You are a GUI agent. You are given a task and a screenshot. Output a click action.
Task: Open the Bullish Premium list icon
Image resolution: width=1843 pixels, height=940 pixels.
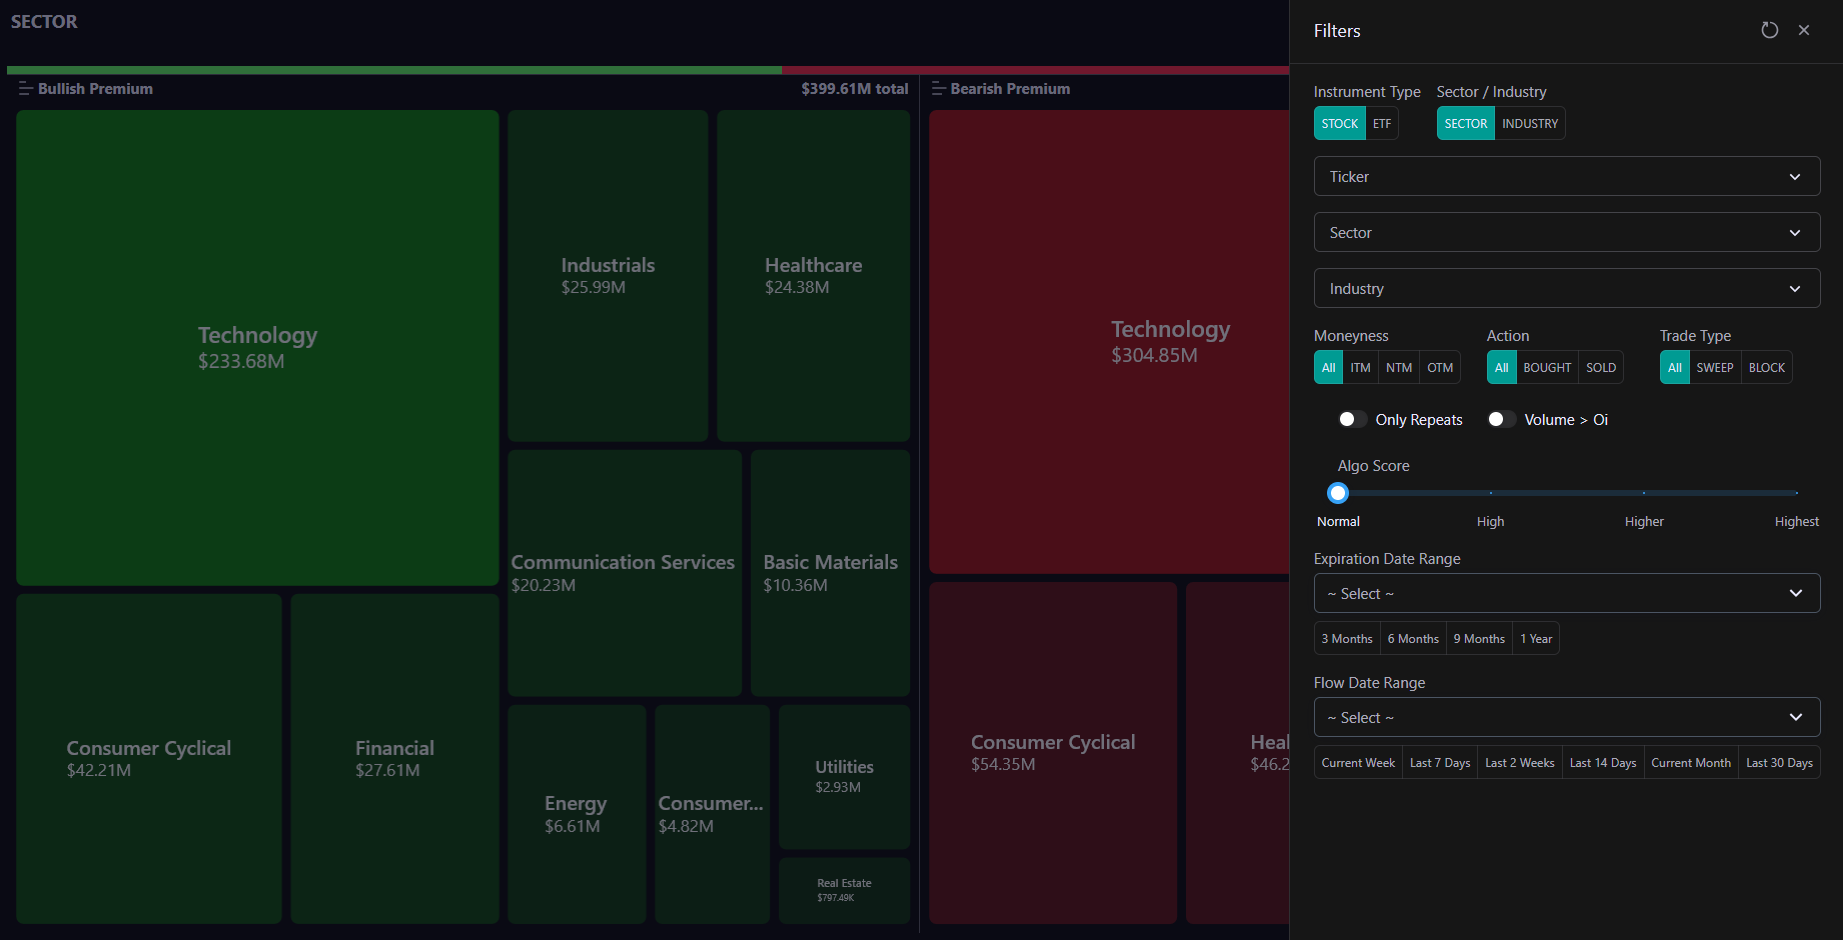[x=25, y=89]
